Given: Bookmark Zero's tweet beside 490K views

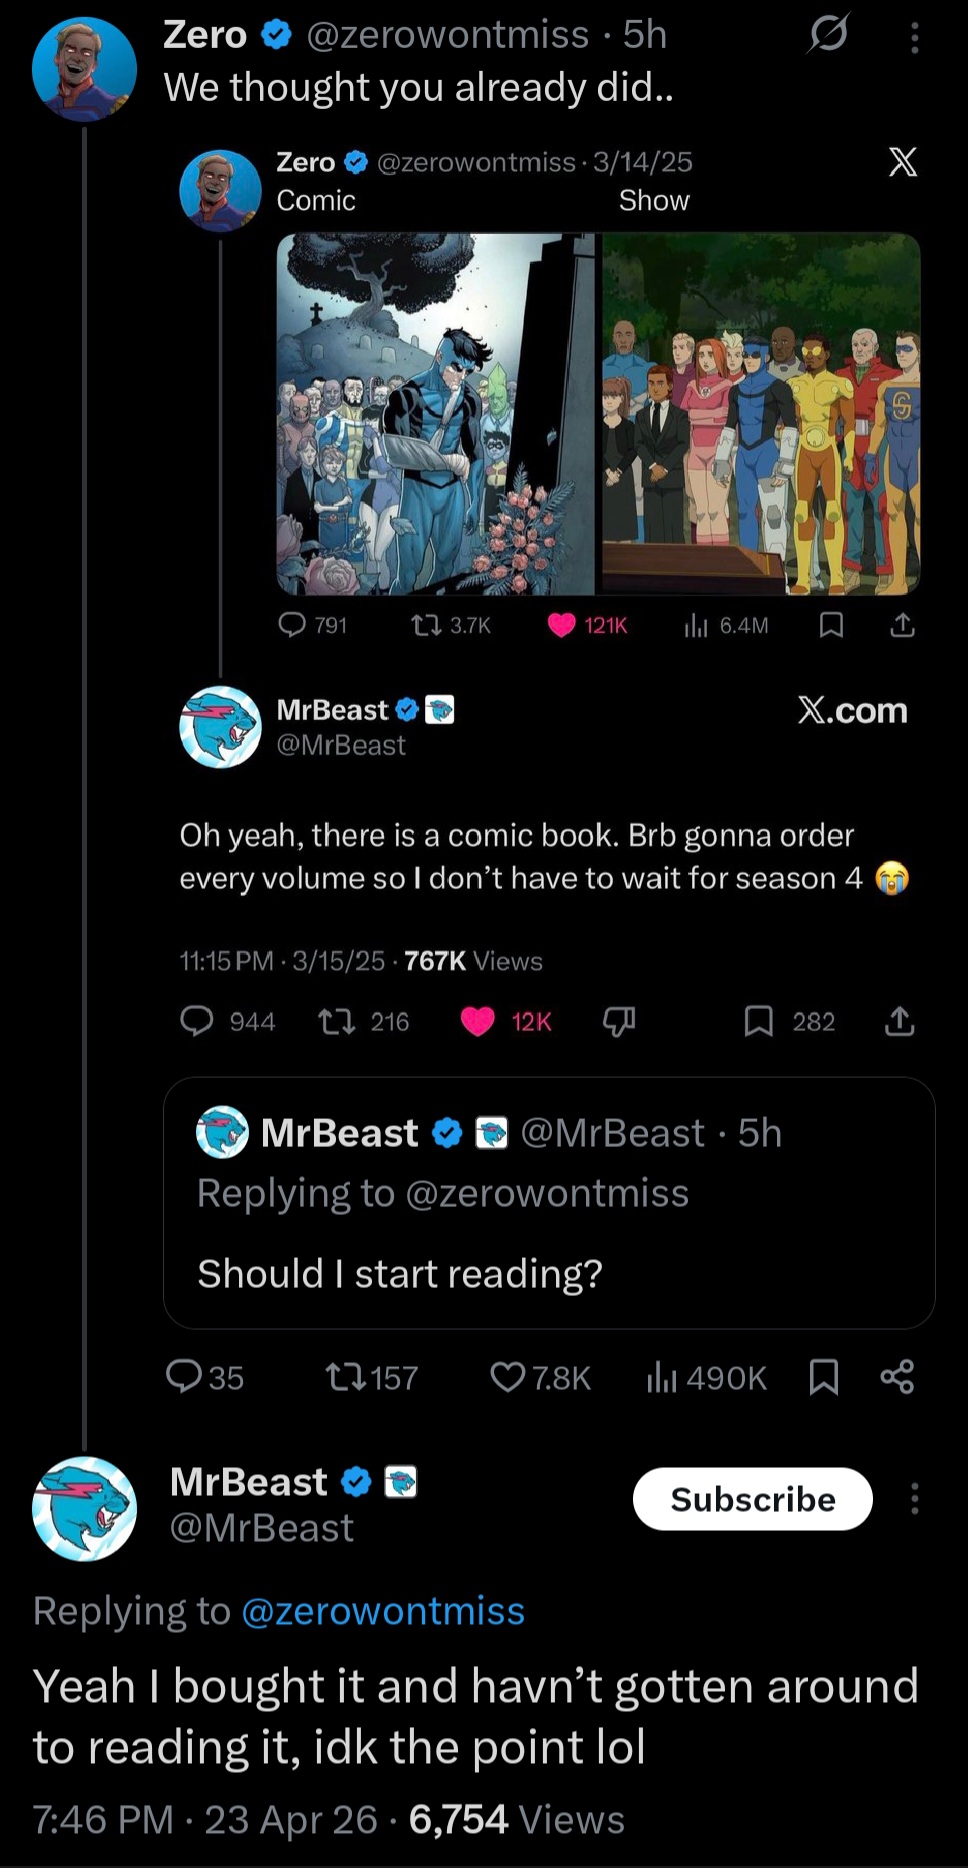Looking at the screenshot, I should pyautogui.click(x=823, y=1378).
